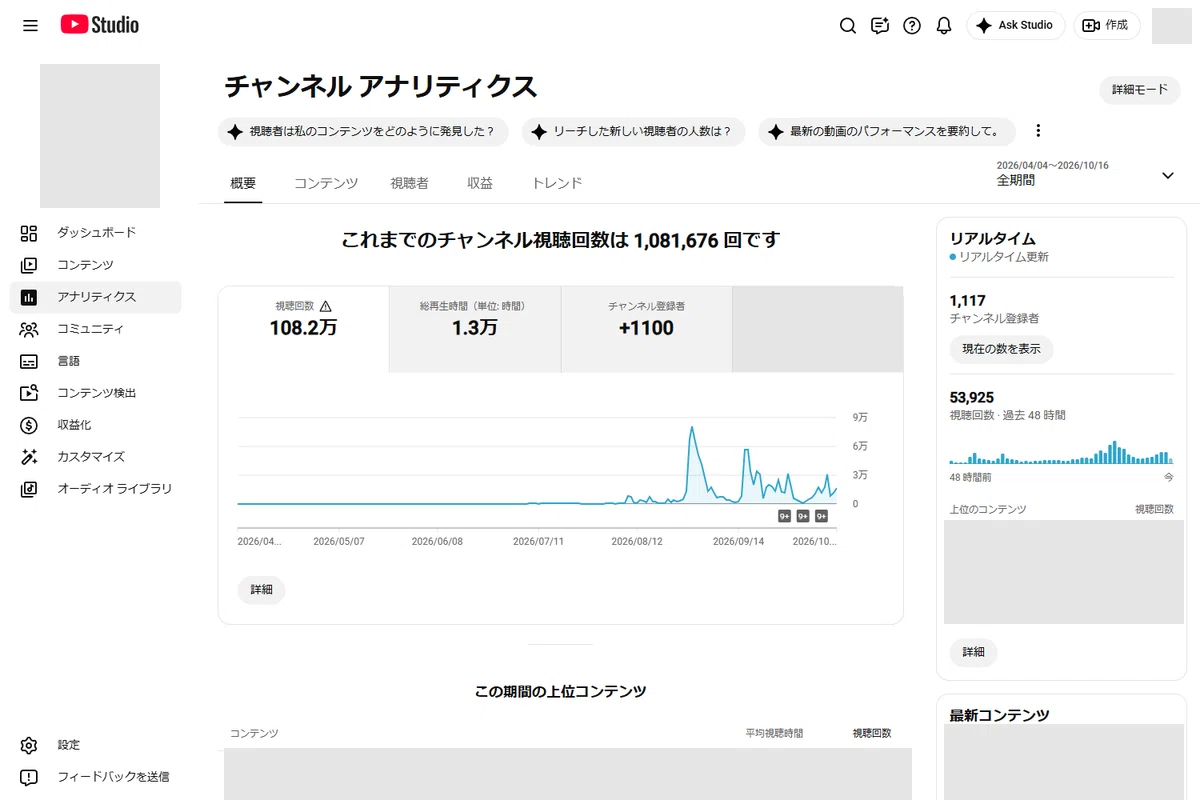Switch to the 収益 tab
The image size is (1200, 800).
[x=480, y=183]
